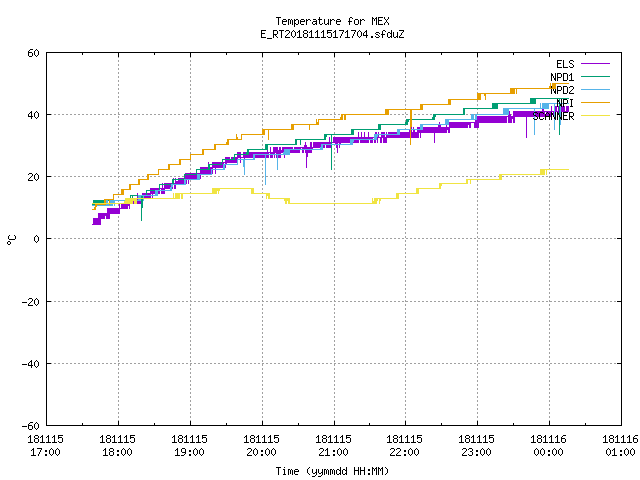Click the x-axis tick label 181115 23:00
This screenshot has width=640, height=480.
pyautogui.click(x=476, y=446)
